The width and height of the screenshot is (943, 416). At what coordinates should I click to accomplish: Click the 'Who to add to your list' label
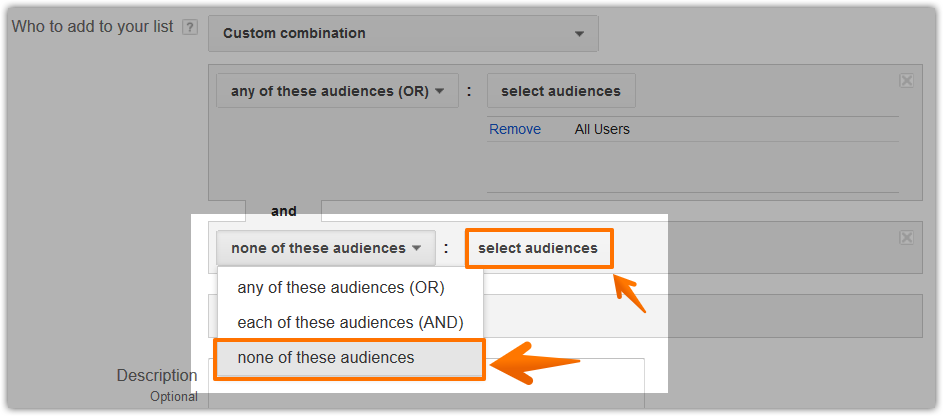(93, 27)
